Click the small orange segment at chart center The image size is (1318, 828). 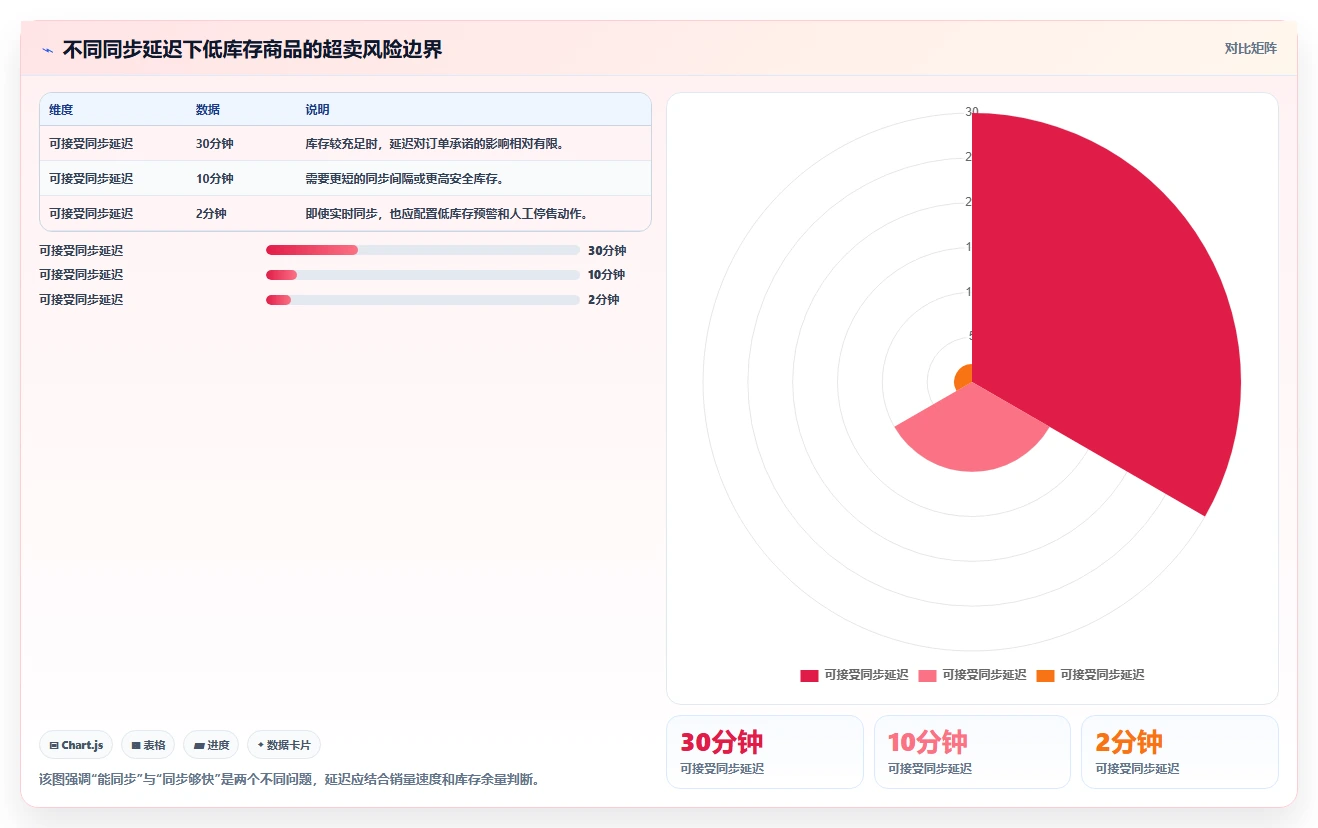[964, 378]
